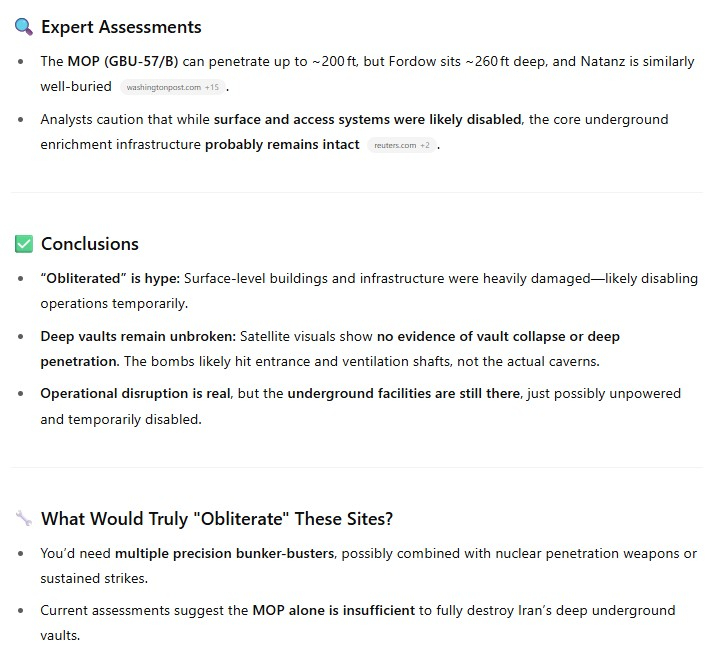Click the bullet point before Analysts caution

21,120
